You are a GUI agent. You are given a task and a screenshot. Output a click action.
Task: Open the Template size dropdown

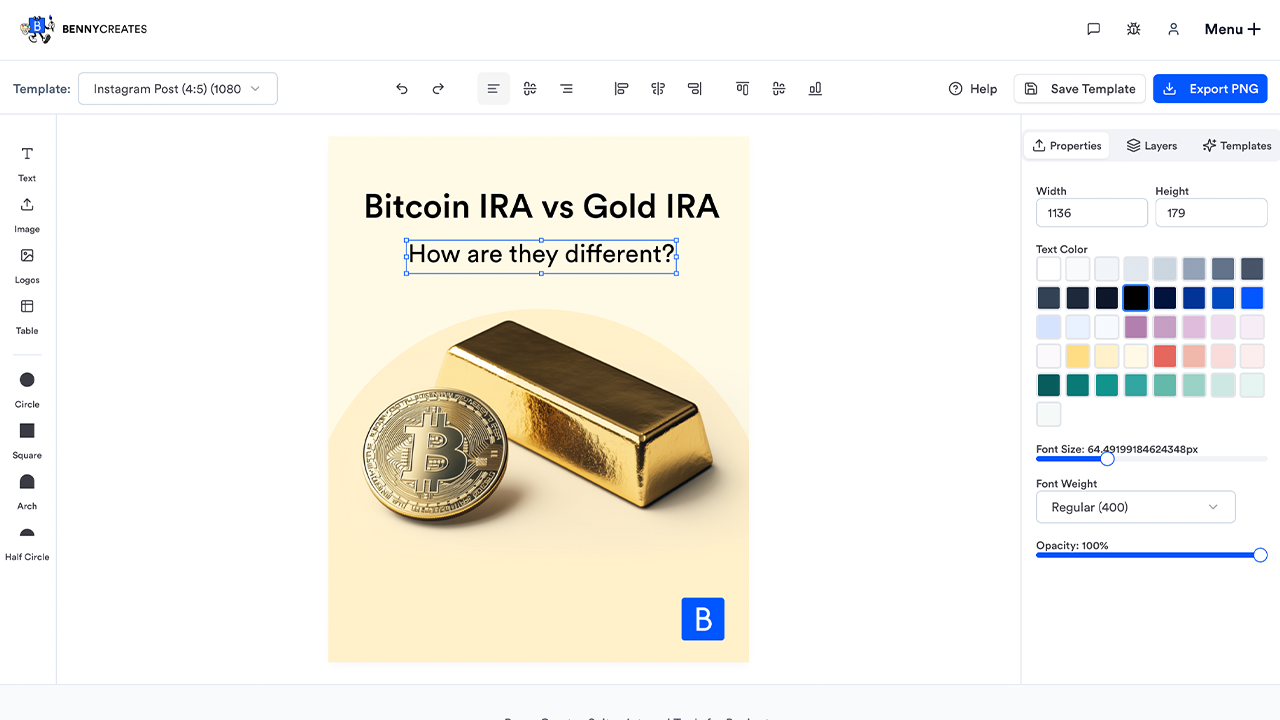coord(178,89)
